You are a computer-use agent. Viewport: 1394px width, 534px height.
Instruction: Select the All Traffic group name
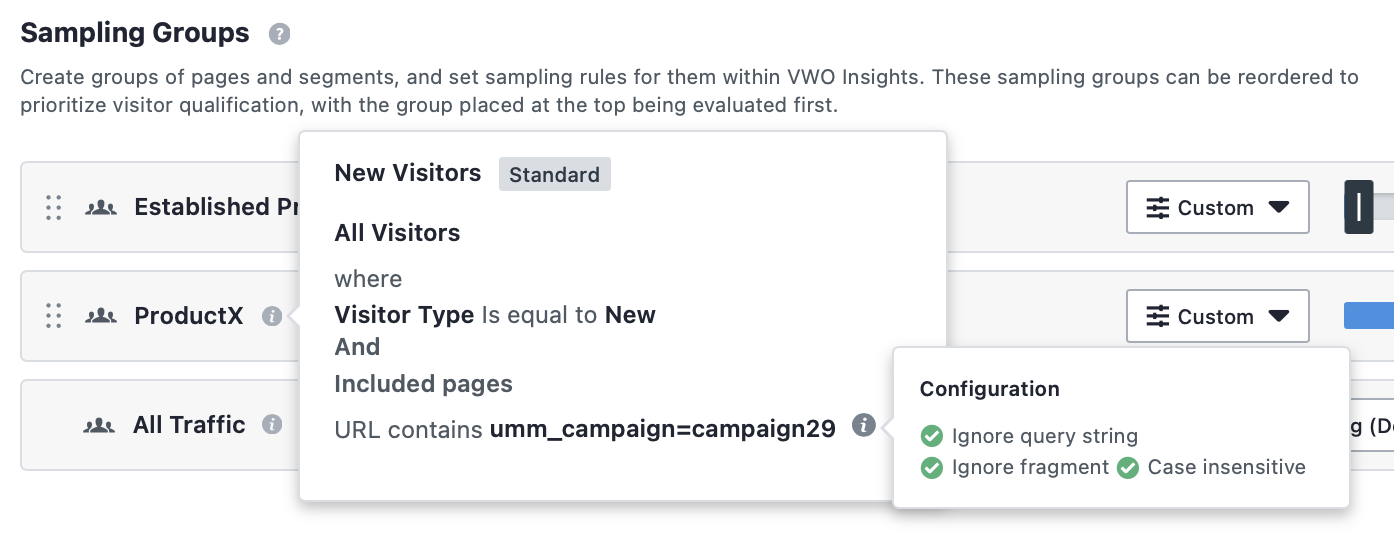point(189,425)
